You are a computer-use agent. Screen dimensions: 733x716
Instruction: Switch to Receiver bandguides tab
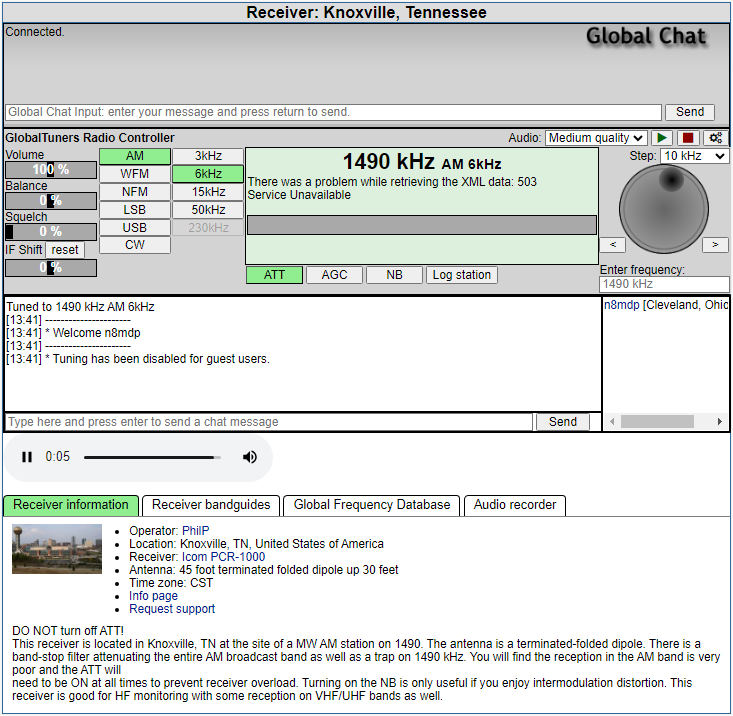(x=211, y=505)
